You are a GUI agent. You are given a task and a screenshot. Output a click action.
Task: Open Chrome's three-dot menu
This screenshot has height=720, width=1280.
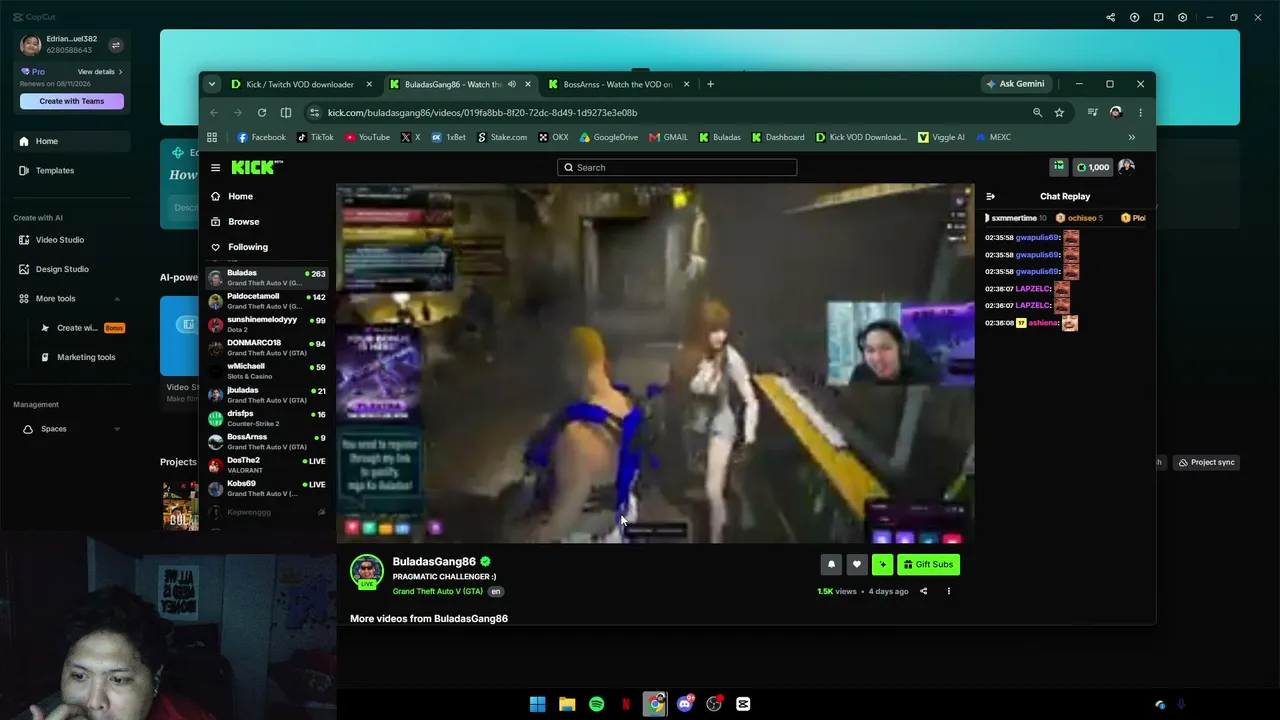[1140, 113]
